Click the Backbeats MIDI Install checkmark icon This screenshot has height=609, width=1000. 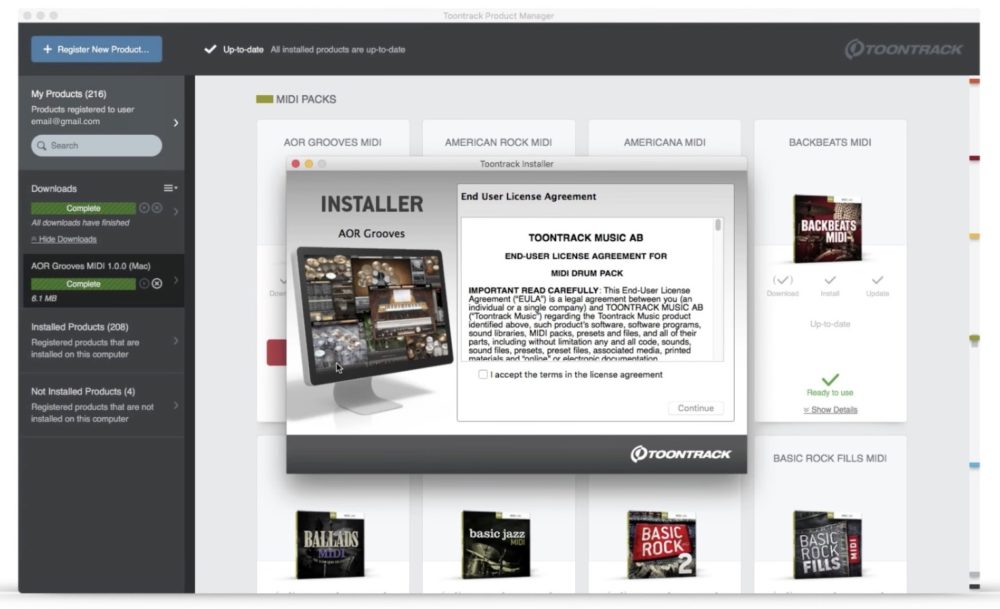coord(830,280)
